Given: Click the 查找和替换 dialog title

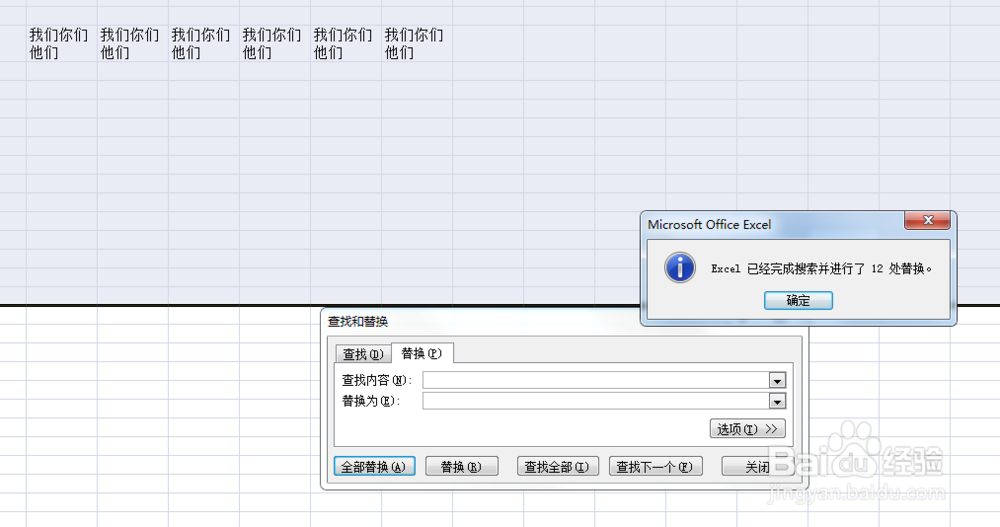Looking at the screenshot, I should 358,322.
